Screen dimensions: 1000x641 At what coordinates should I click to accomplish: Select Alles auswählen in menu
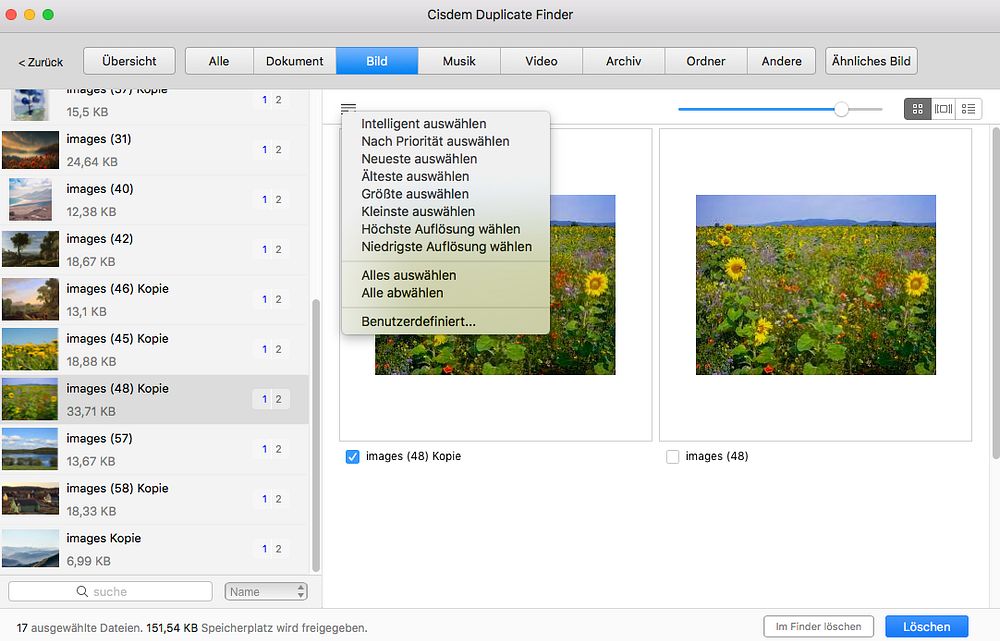[409, 276]
